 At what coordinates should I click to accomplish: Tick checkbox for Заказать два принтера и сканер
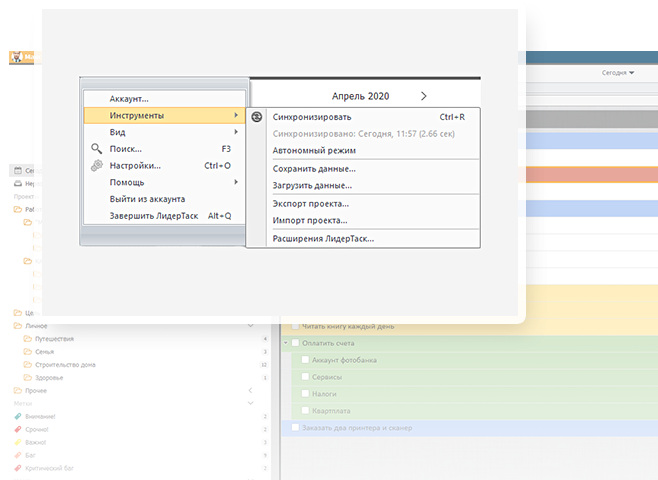click(x=295, y=428)
